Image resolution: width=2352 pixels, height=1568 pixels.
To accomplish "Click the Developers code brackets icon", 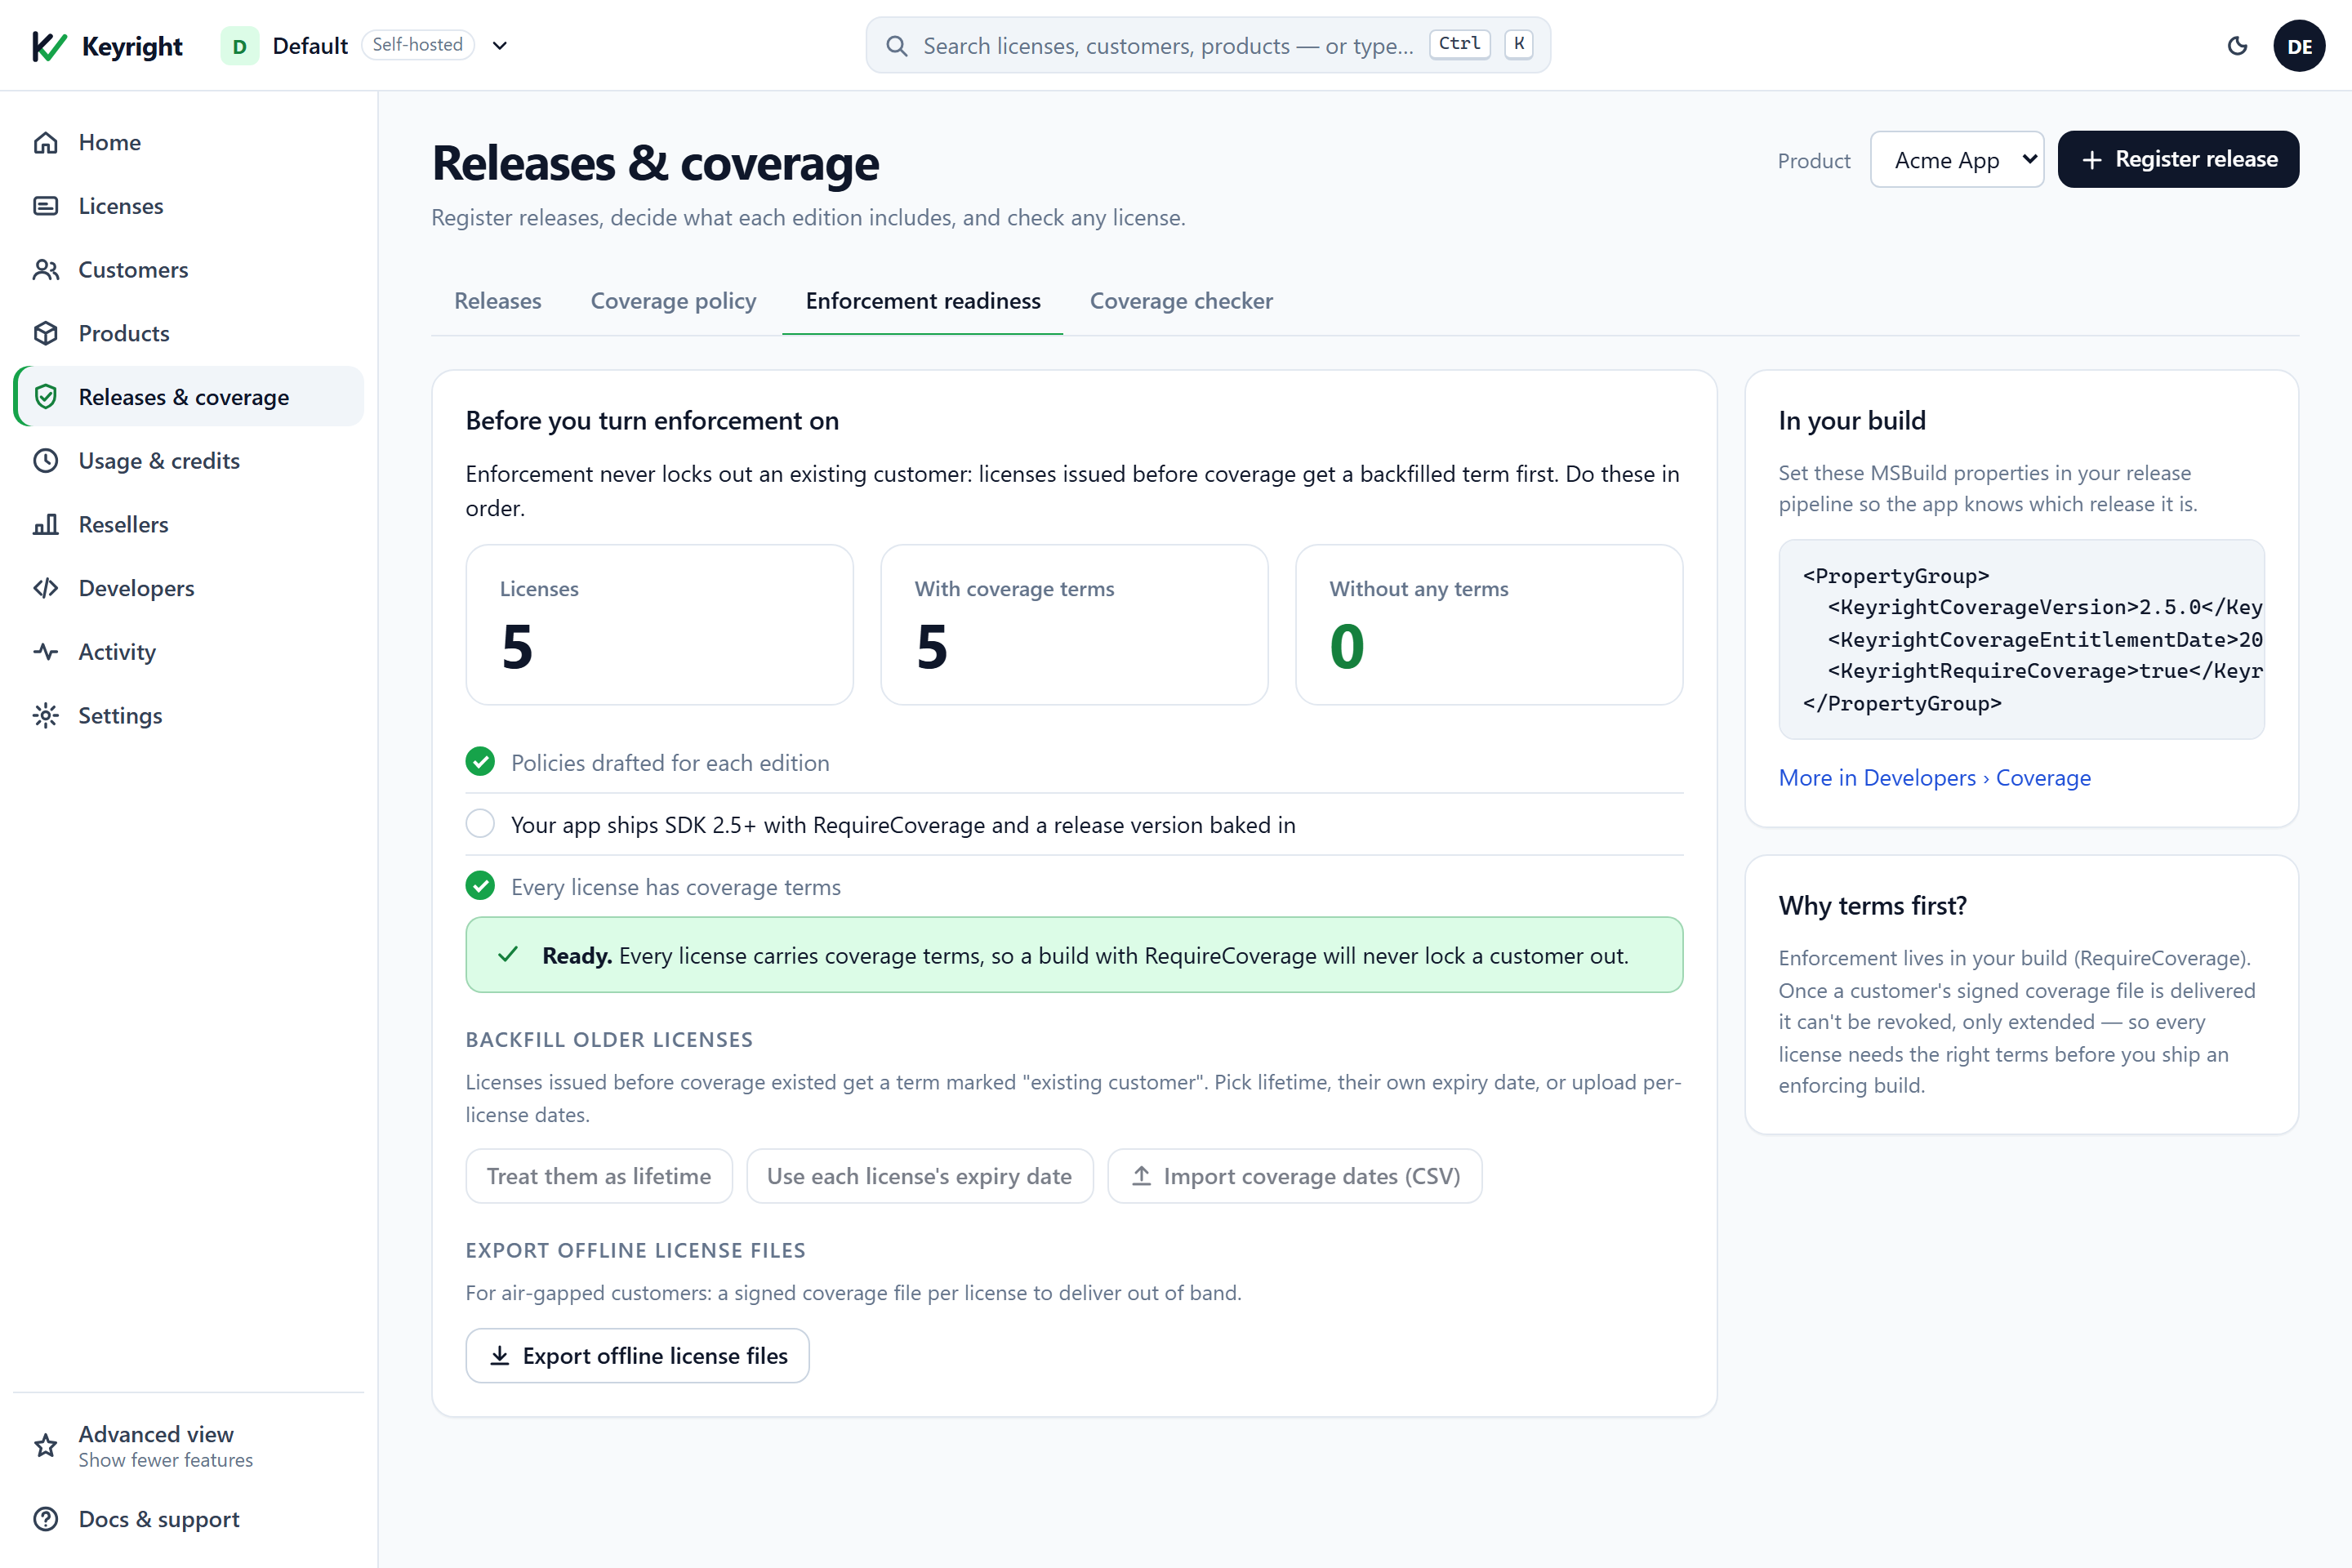I will coord(46,588).
